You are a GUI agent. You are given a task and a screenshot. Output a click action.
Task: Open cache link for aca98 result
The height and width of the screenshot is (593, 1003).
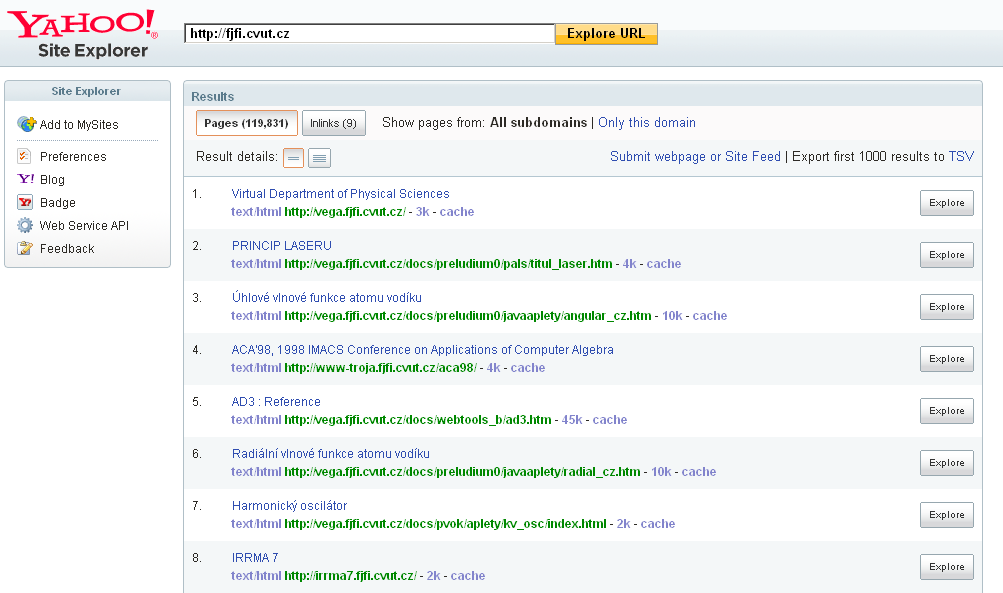(528, 368)
